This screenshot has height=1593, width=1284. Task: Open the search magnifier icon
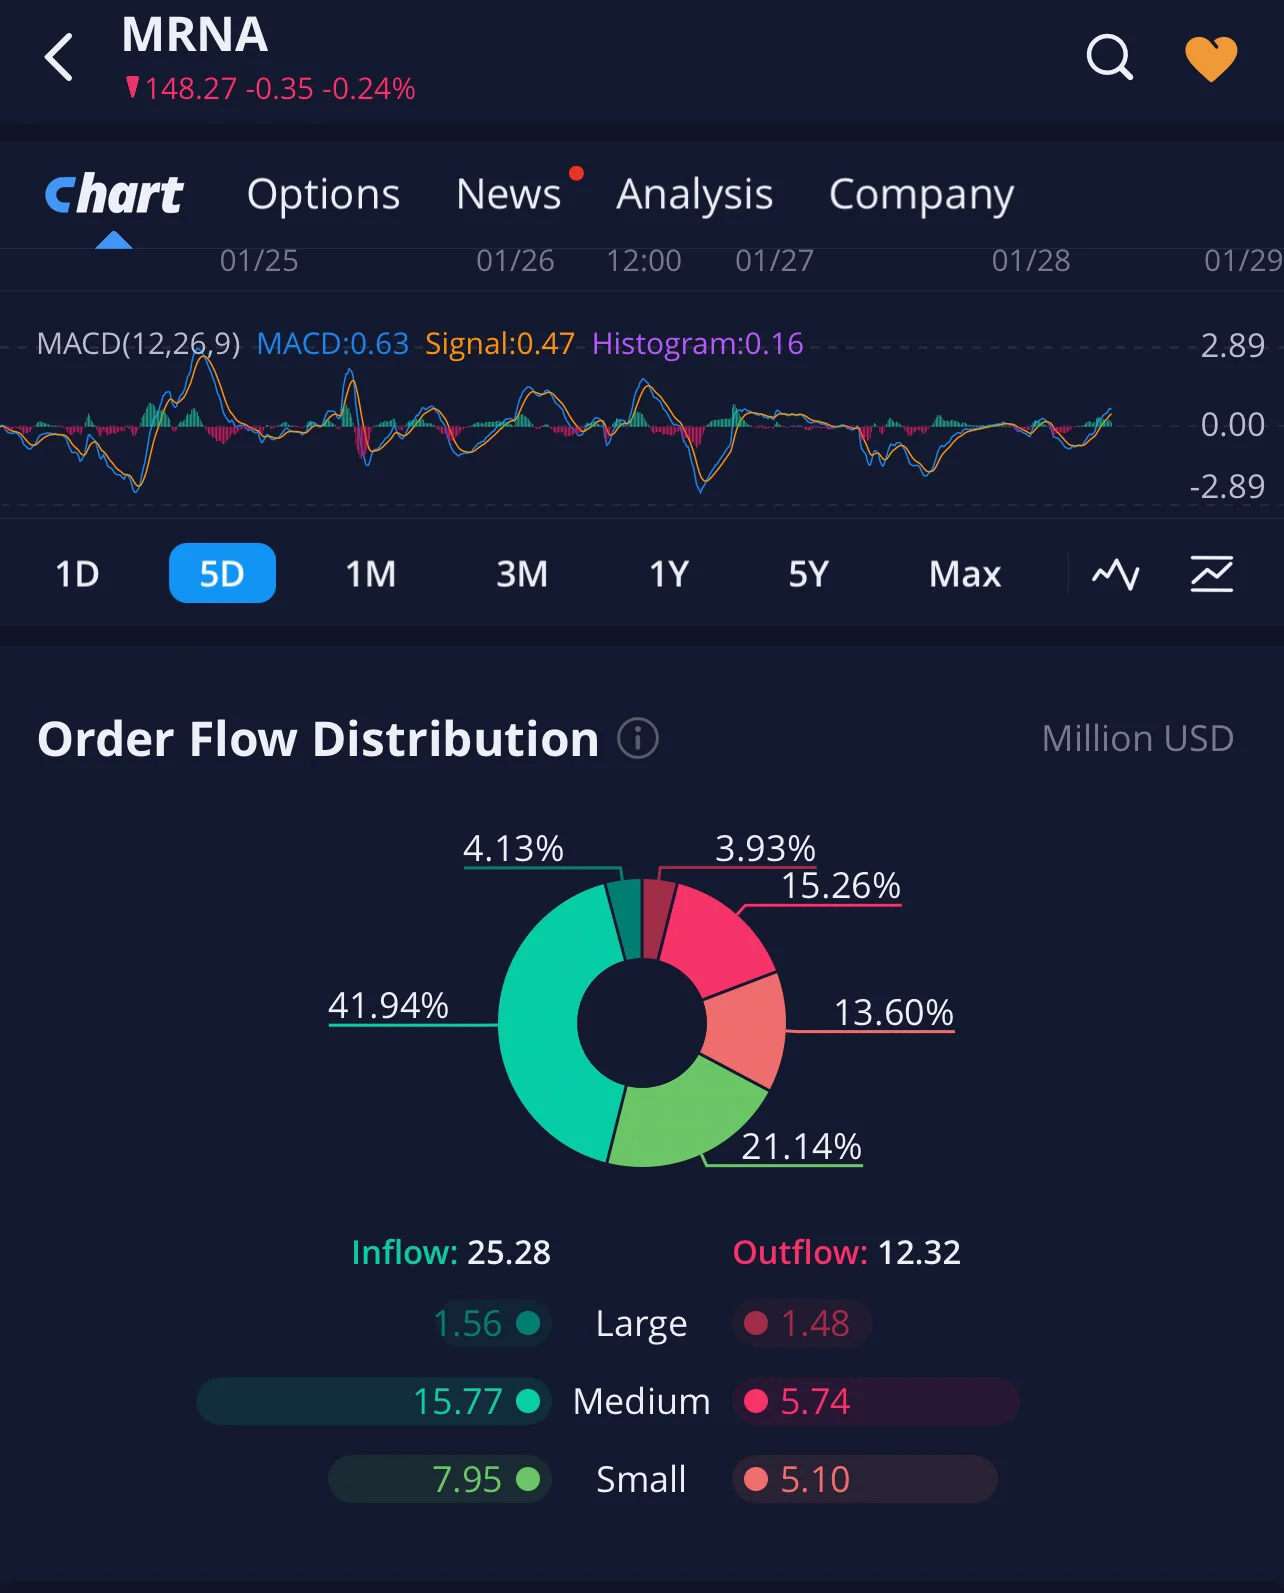[x=1109, y=57]
